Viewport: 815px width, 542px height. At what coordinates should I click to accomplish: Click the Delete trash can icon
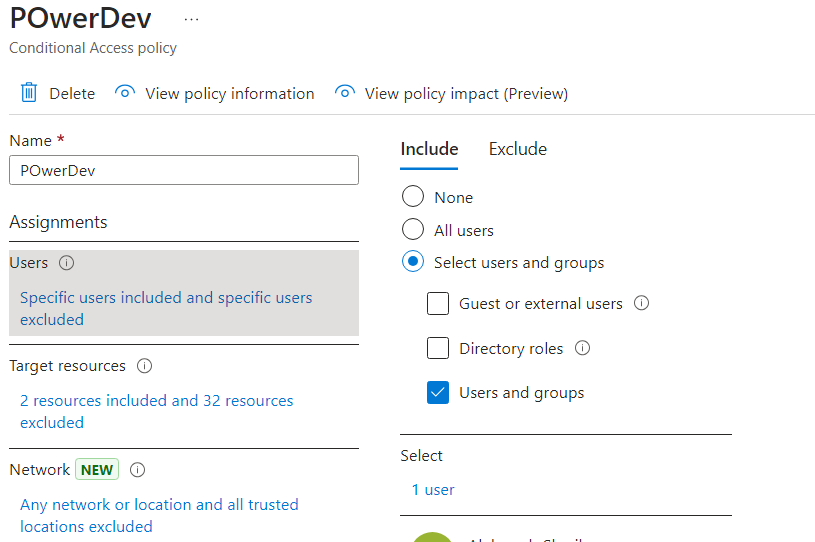pyautogui.click(x=29, y=93)
